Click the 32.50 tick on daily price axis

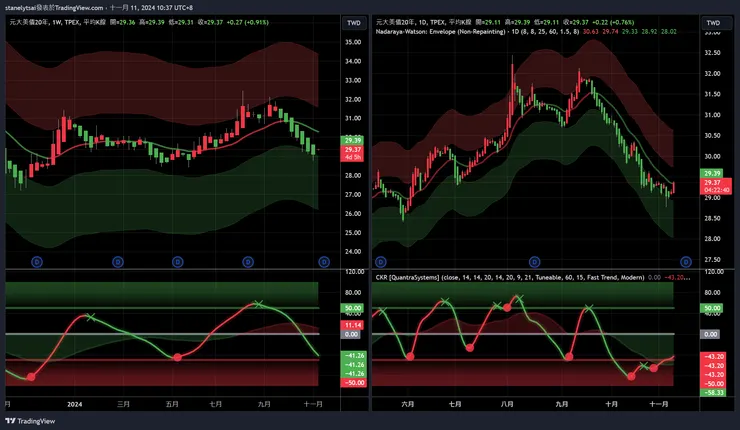[712, 52]
